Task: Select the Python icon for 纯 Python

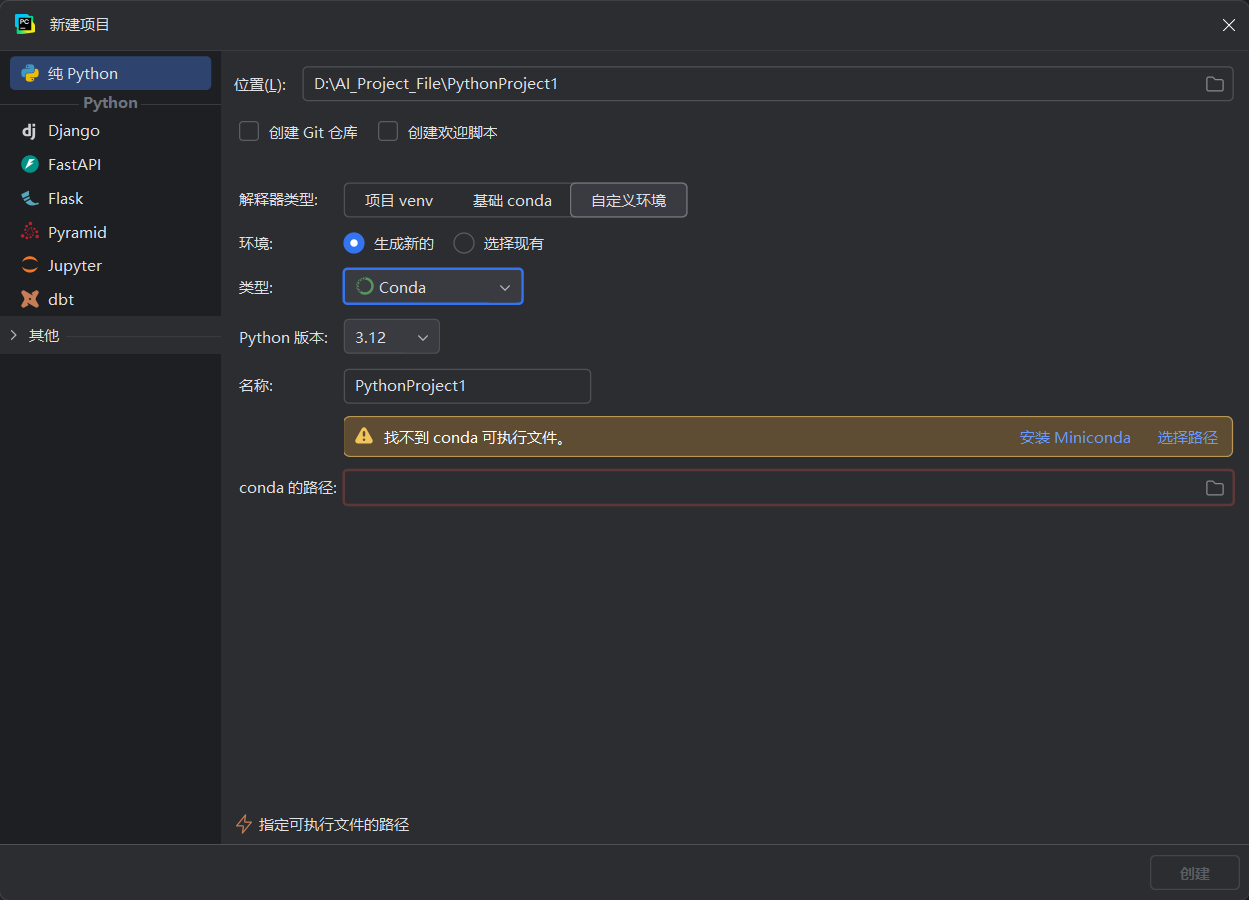Action: [x=30, y=73]
